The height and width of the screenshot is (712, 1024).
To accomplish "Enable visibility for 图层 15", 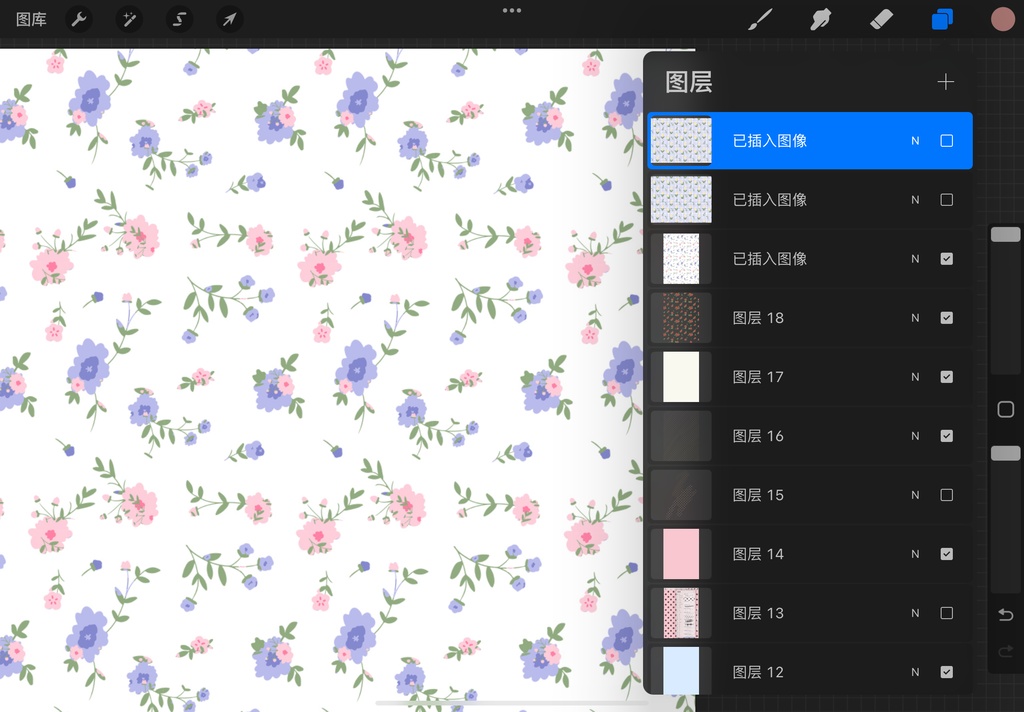I will coord(946,494).
